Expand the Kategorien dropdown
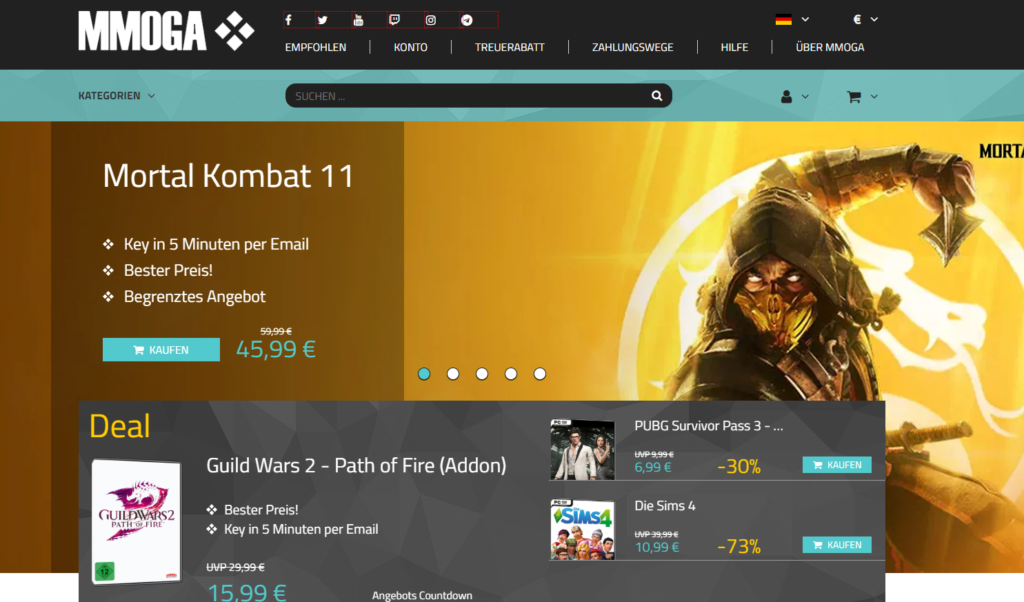Viewport: 1024px width, 602px height. 117,96
